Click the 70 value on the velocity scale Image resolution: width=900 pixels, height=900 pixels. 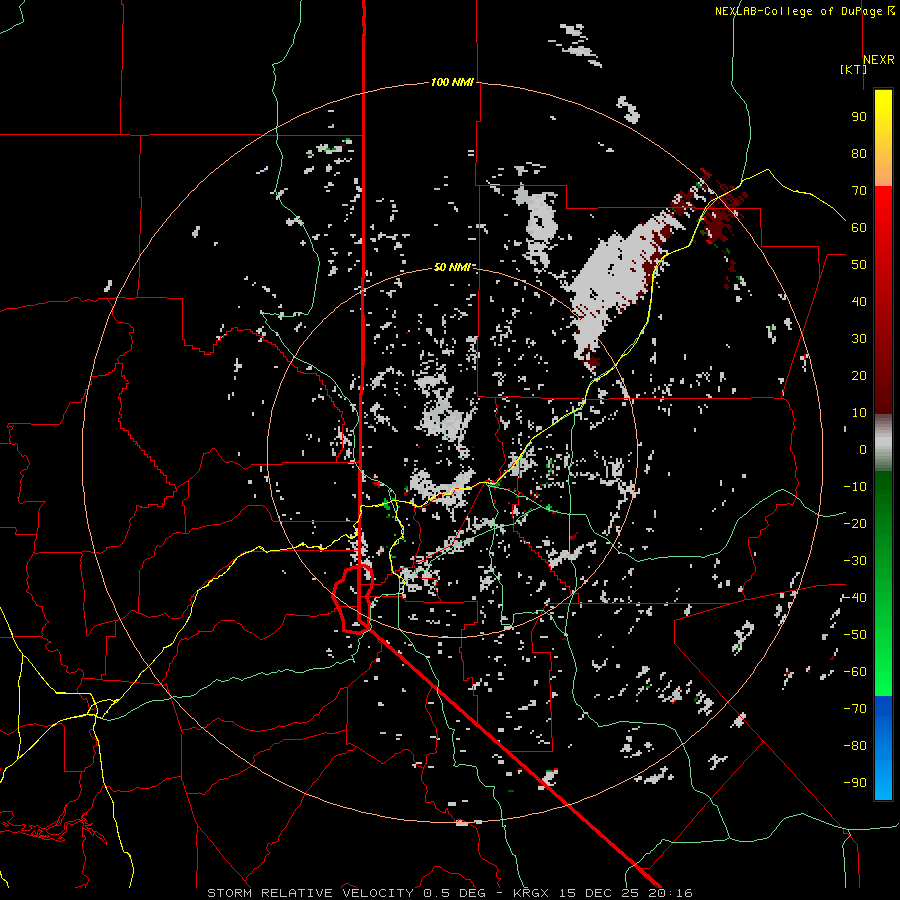(859, 191)
